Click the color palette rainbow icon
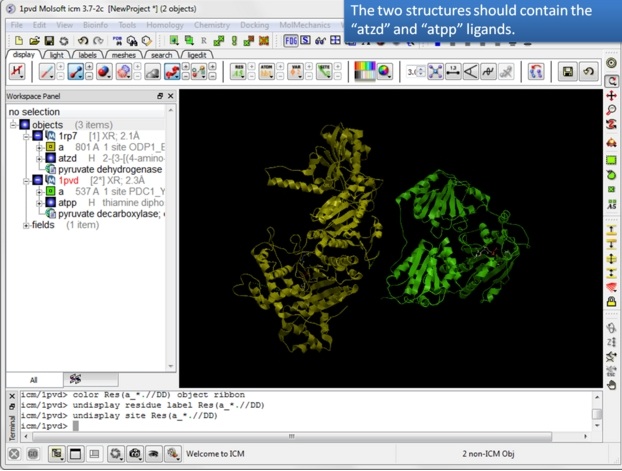 (x=365, y=72)
